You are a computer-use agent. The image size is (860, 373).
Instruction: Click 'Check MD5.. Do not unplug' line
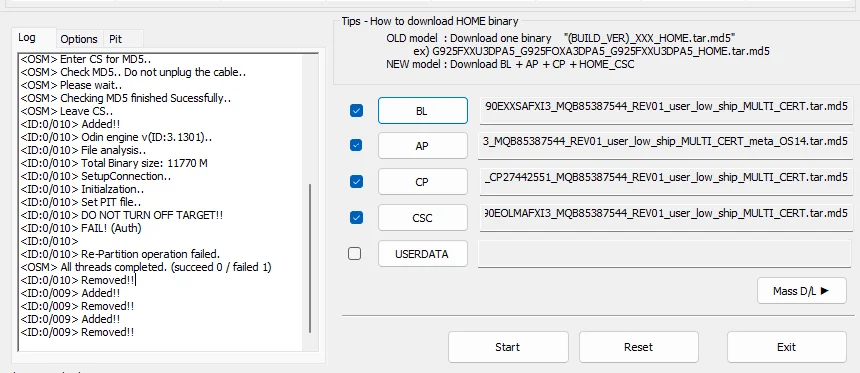[x=133, y=72]
